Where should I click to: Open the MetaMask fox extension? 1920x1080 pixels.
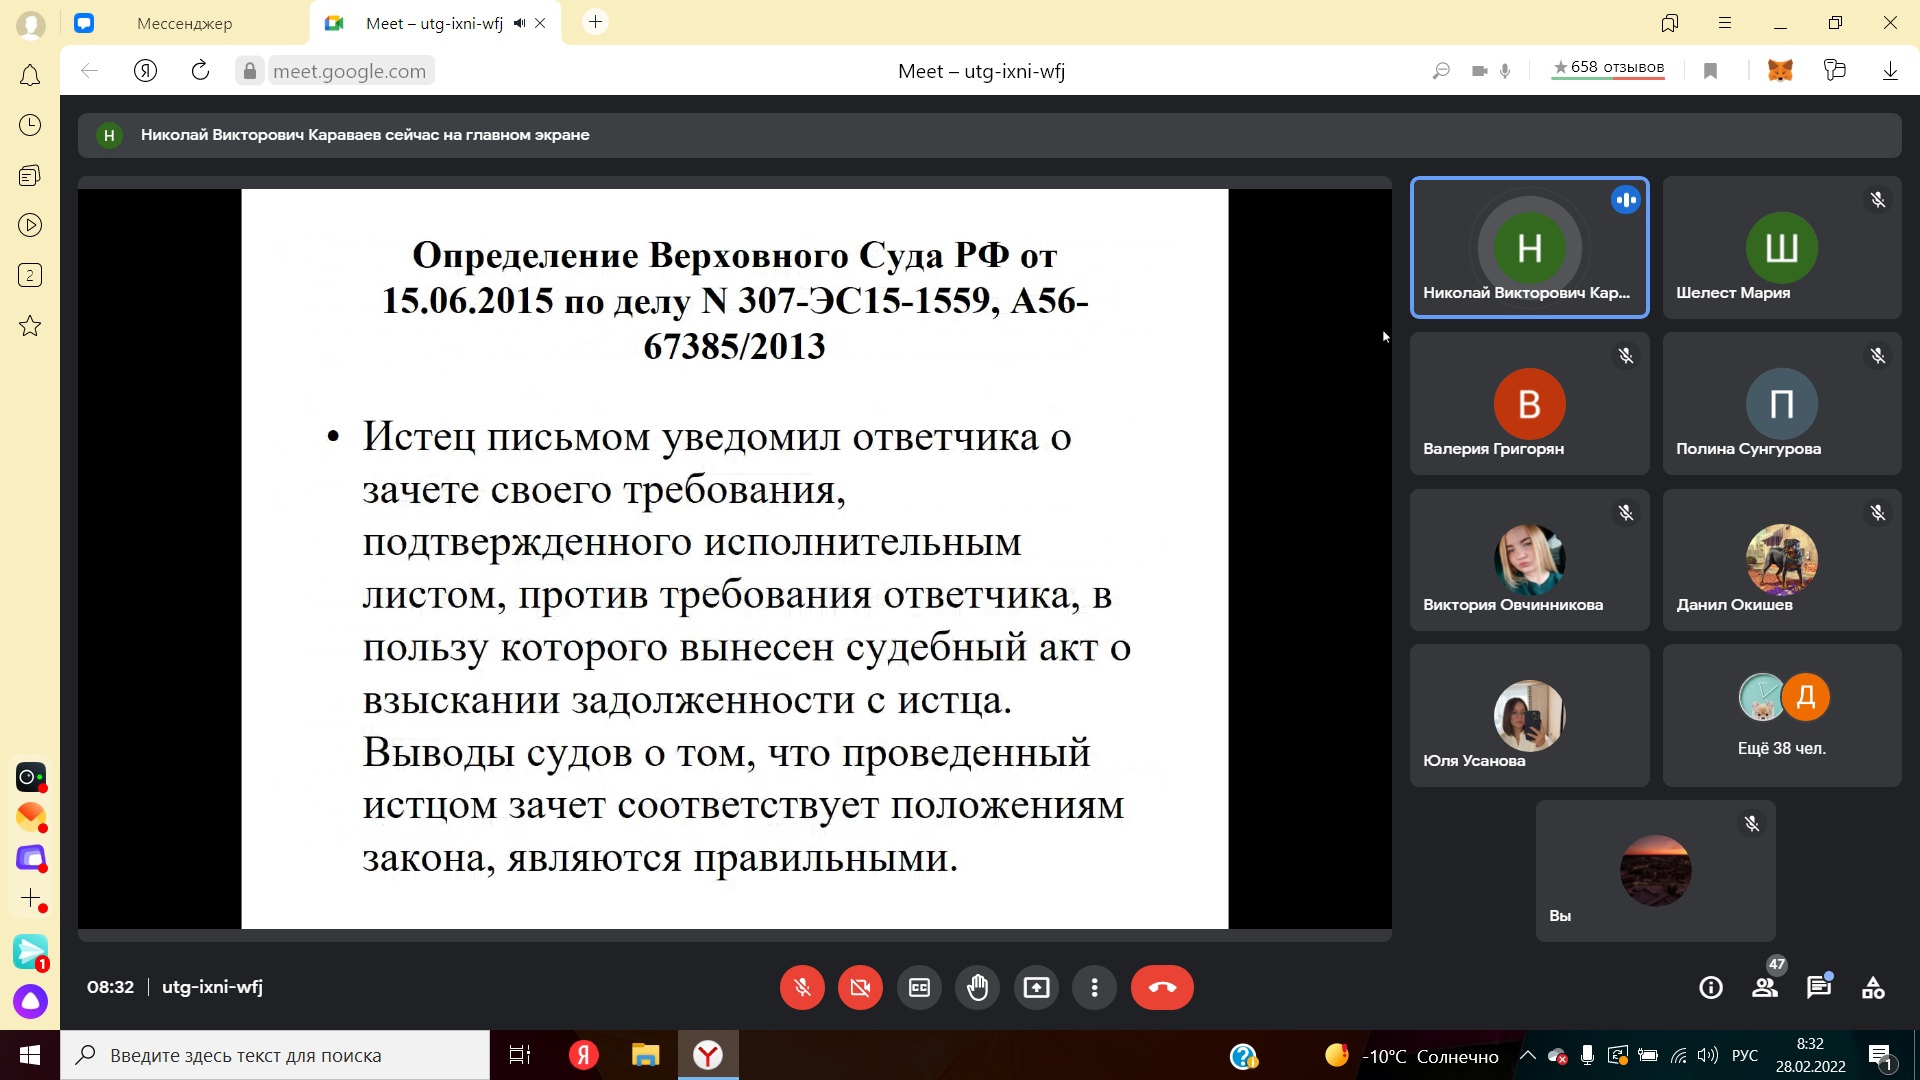tap(1780, 71)
